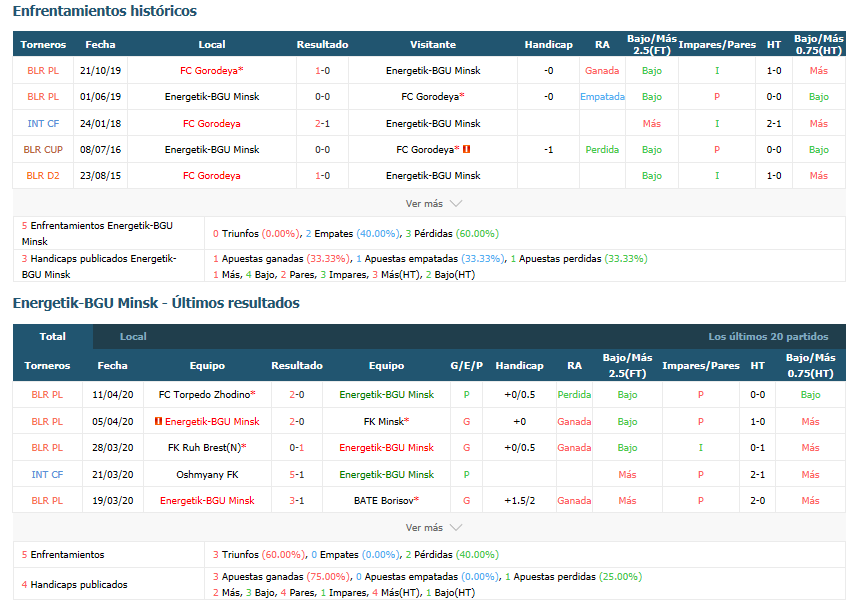Select the 2-0 HT score for BATE match
Viewport: 852px width, 602px height.
pos(757,500)
